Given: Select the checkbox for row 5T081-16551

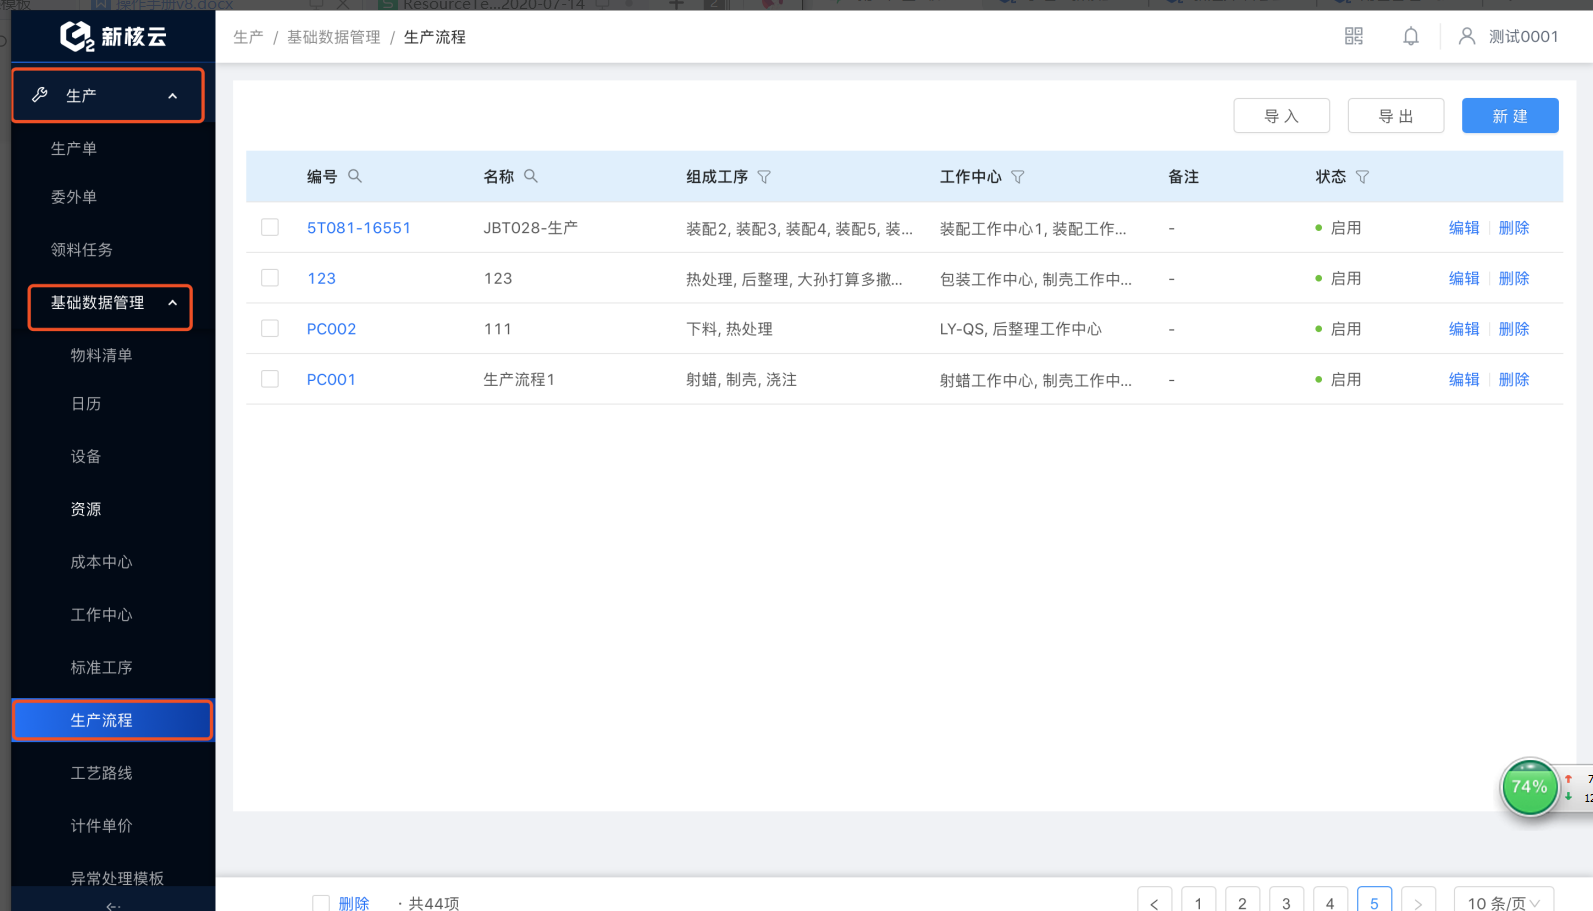Looking at the screenshot, I should [270, 227].
